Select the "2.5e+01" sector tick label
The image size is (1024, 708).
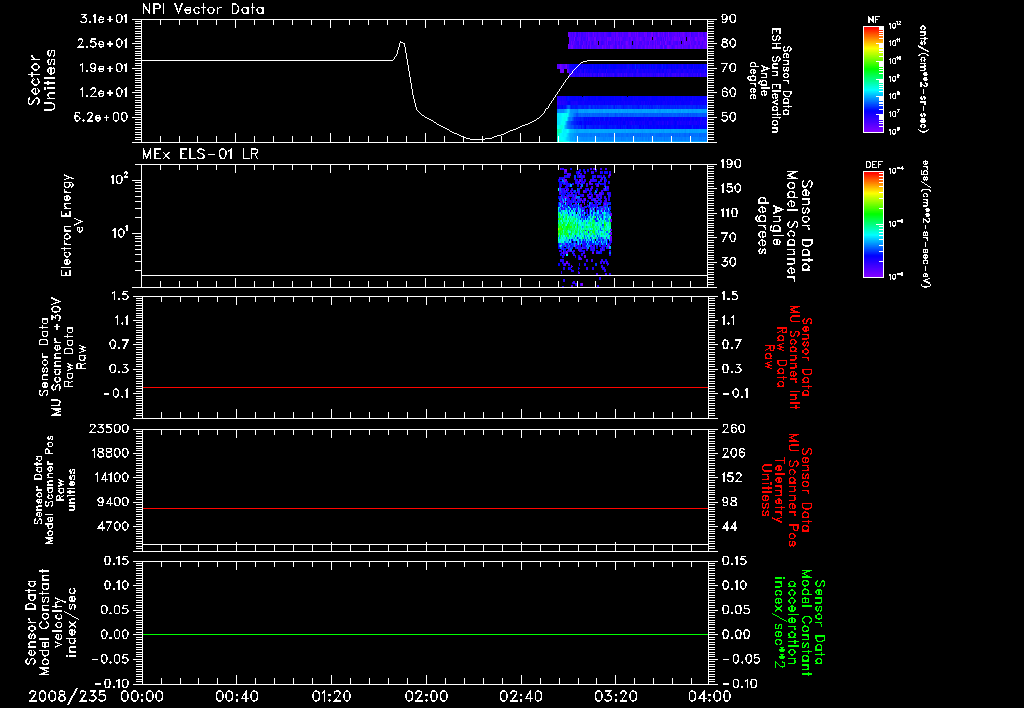(x=103, y=43)
